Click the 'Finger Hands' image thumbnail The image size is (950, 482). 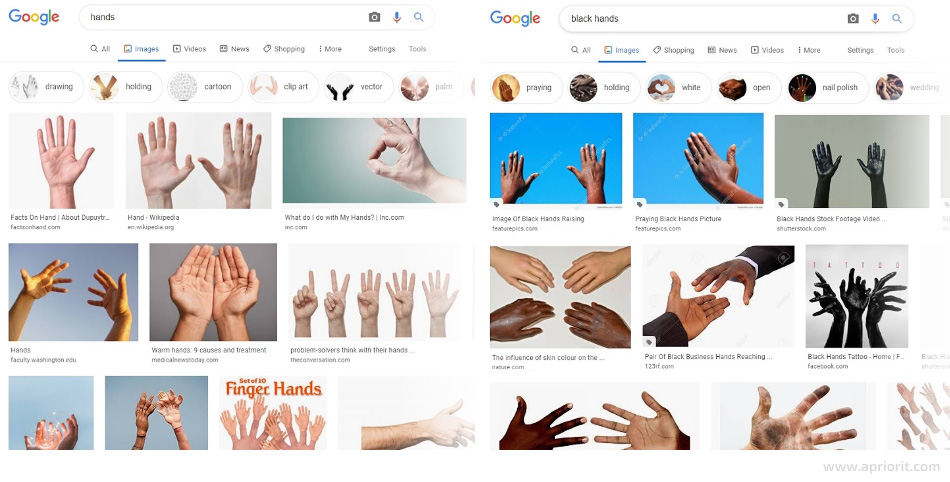273,413
